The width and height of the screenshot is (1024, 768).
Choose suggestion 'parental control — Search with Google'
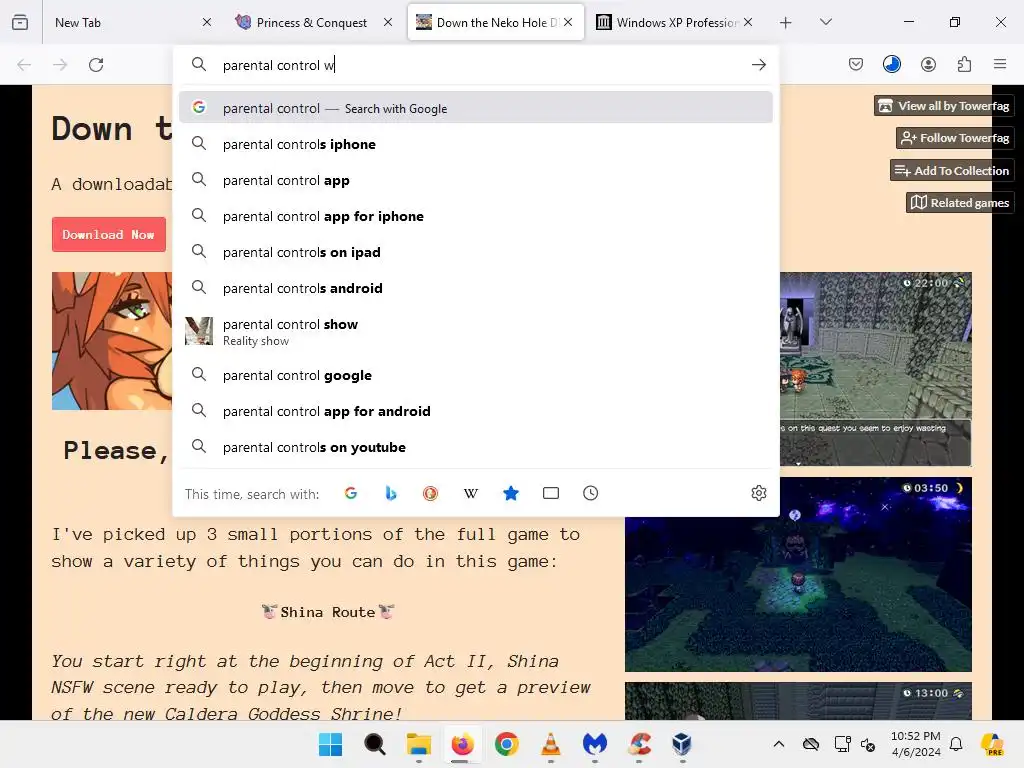pyautogui.click(x=476, y=108)
